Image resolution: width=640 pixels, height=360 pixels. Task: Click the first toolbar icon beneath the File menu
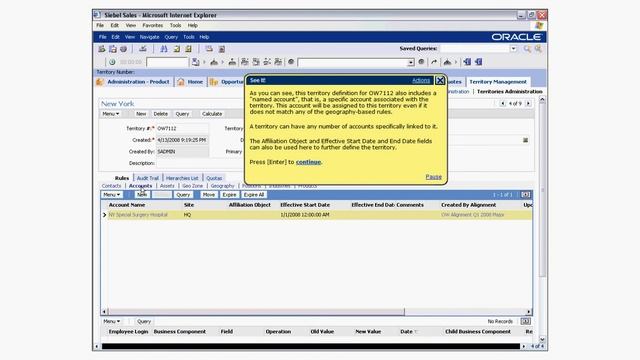click(102, 49)
